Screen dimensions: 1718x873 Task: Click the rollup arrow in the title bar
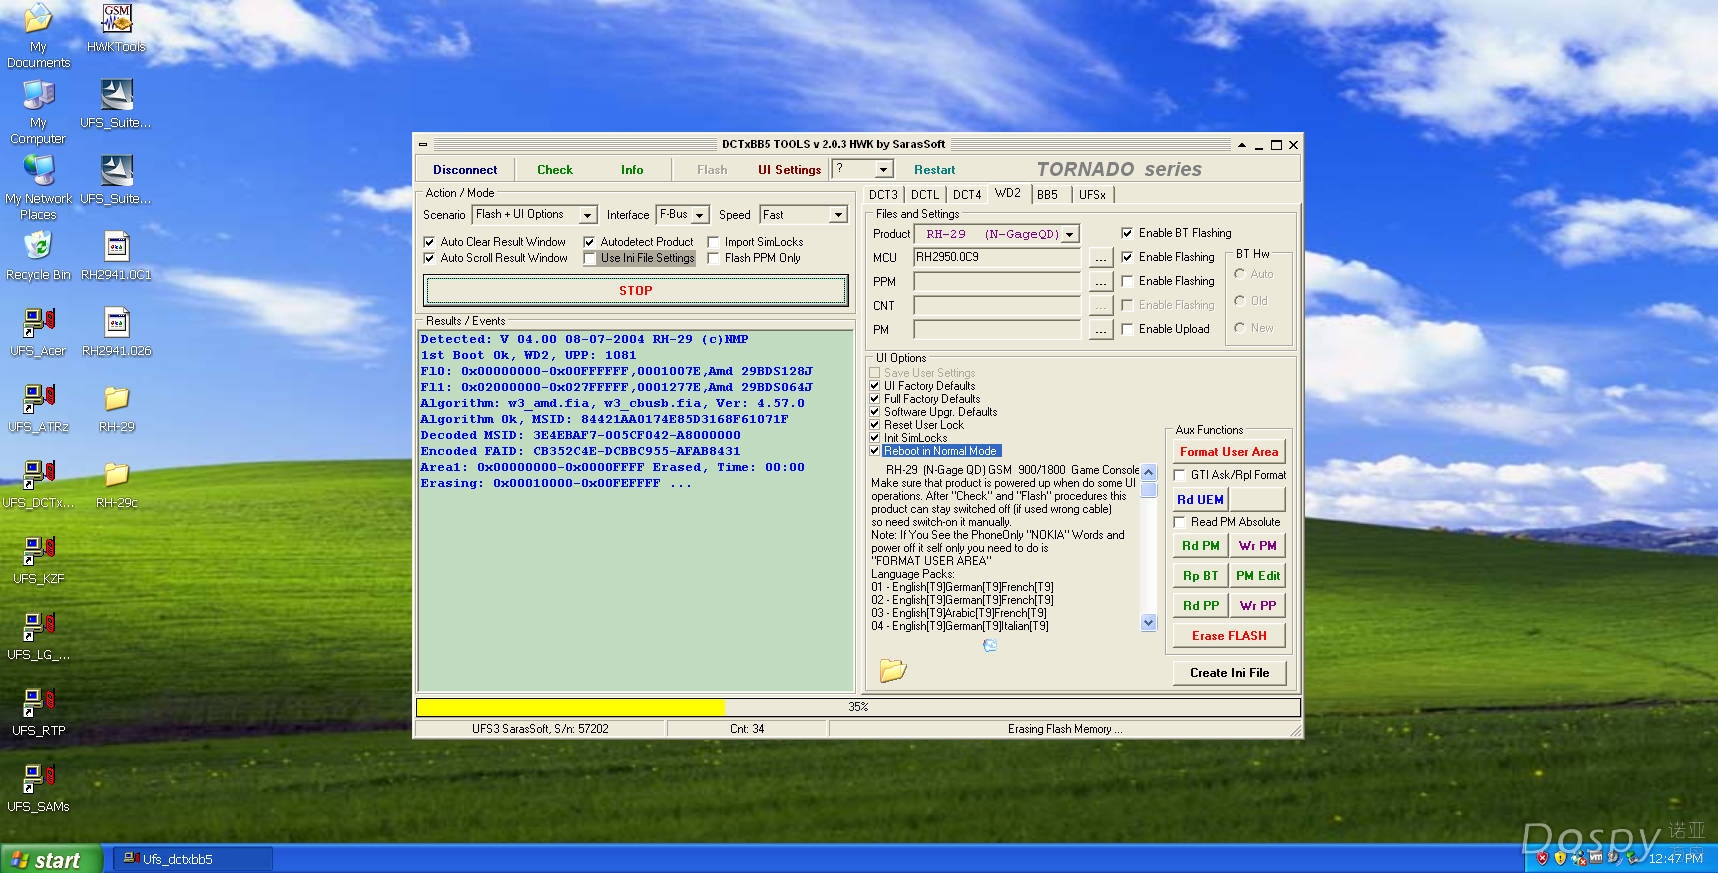tap(1241, 145)
